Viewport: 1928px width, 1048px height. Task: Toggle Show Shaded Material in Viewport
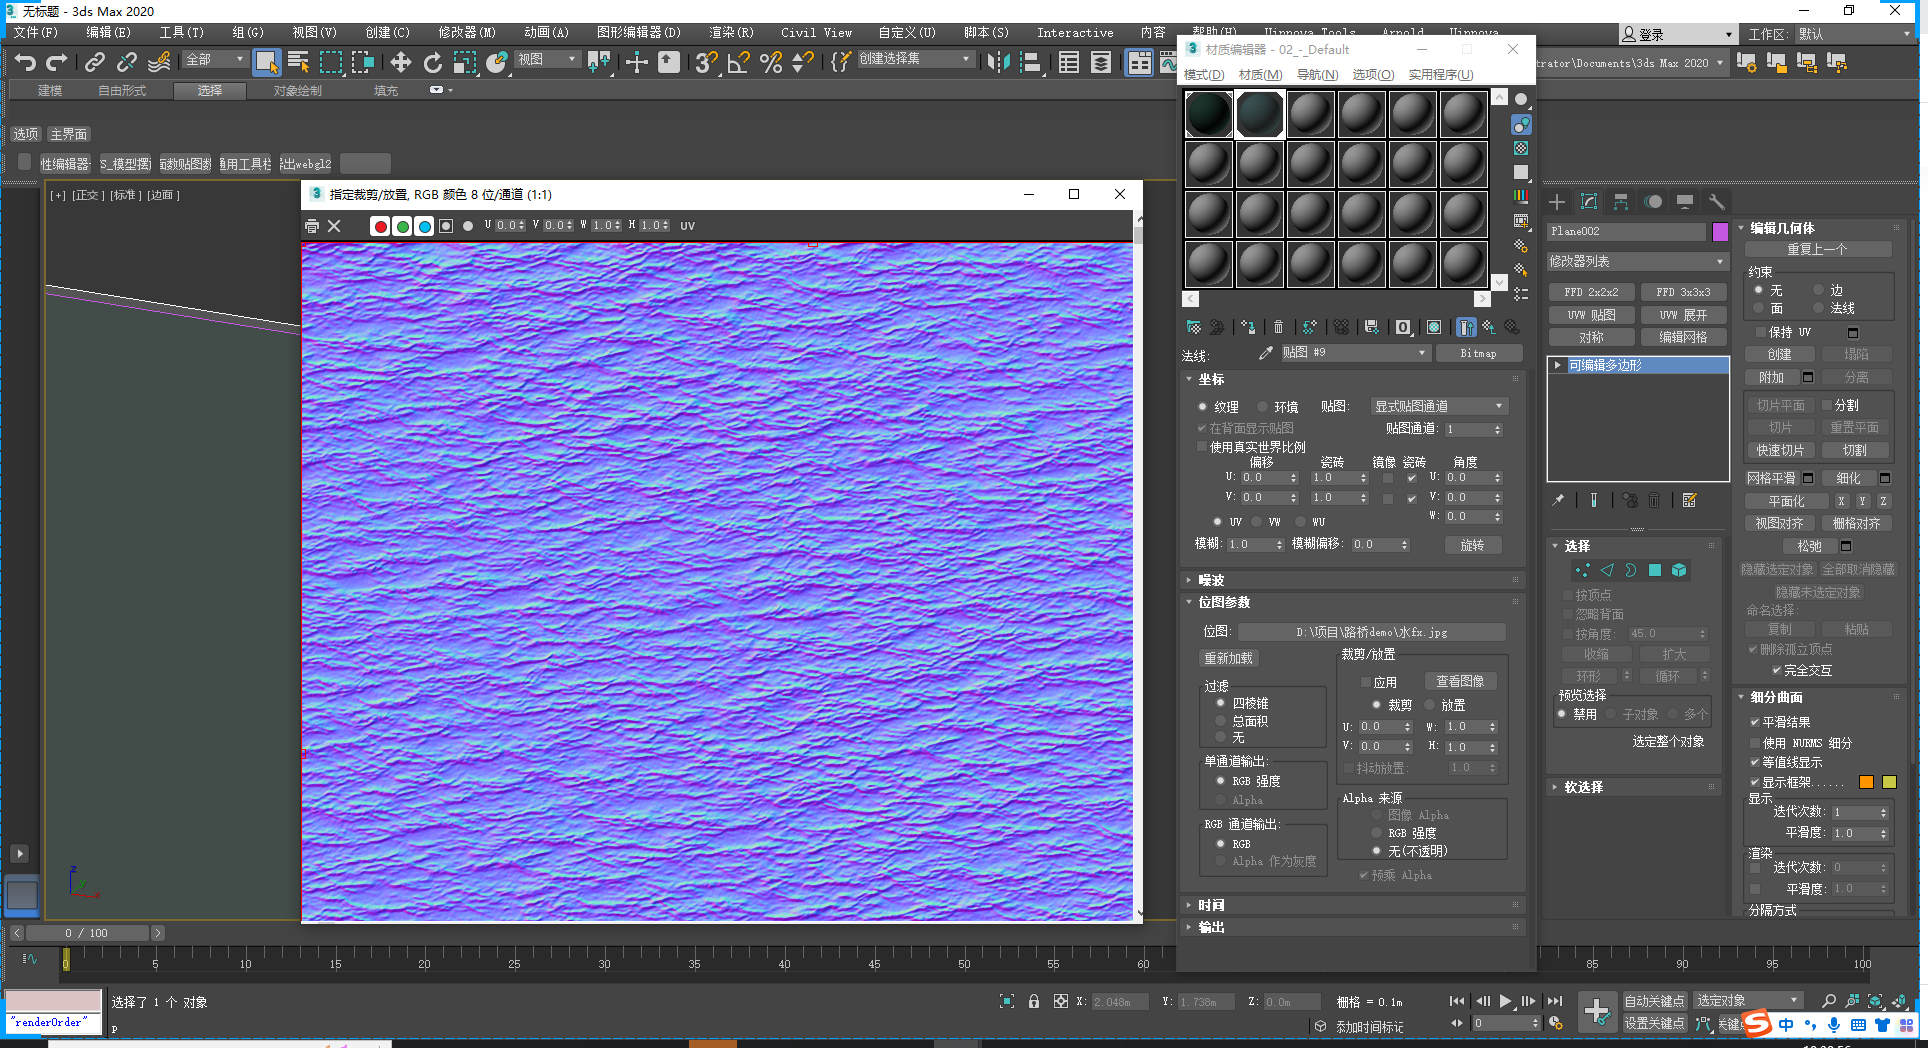1434,327
